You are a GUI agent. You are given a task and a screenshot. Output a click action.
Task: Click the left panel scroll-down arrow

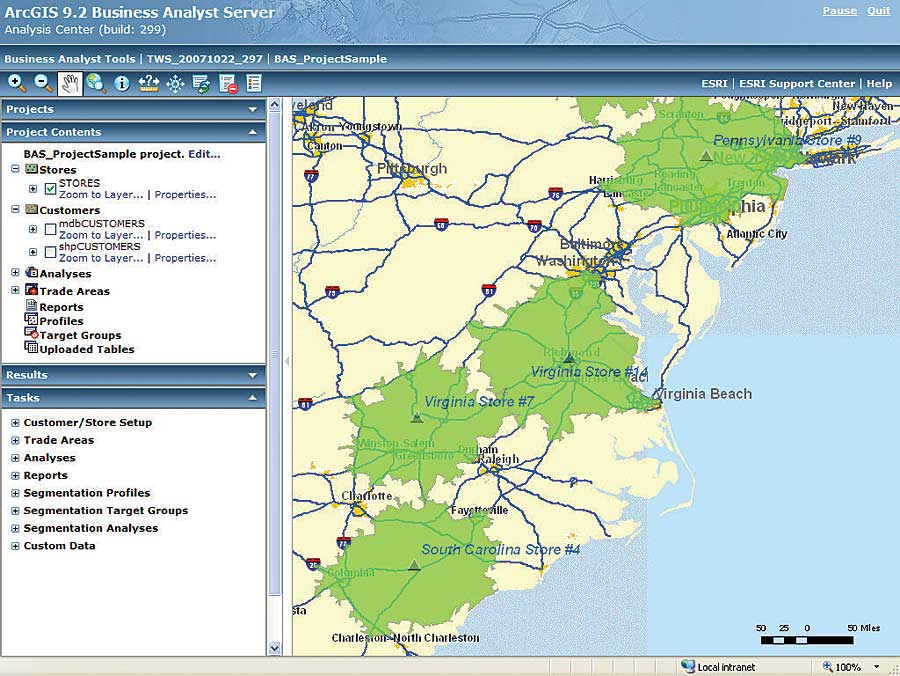pos(274,648)
